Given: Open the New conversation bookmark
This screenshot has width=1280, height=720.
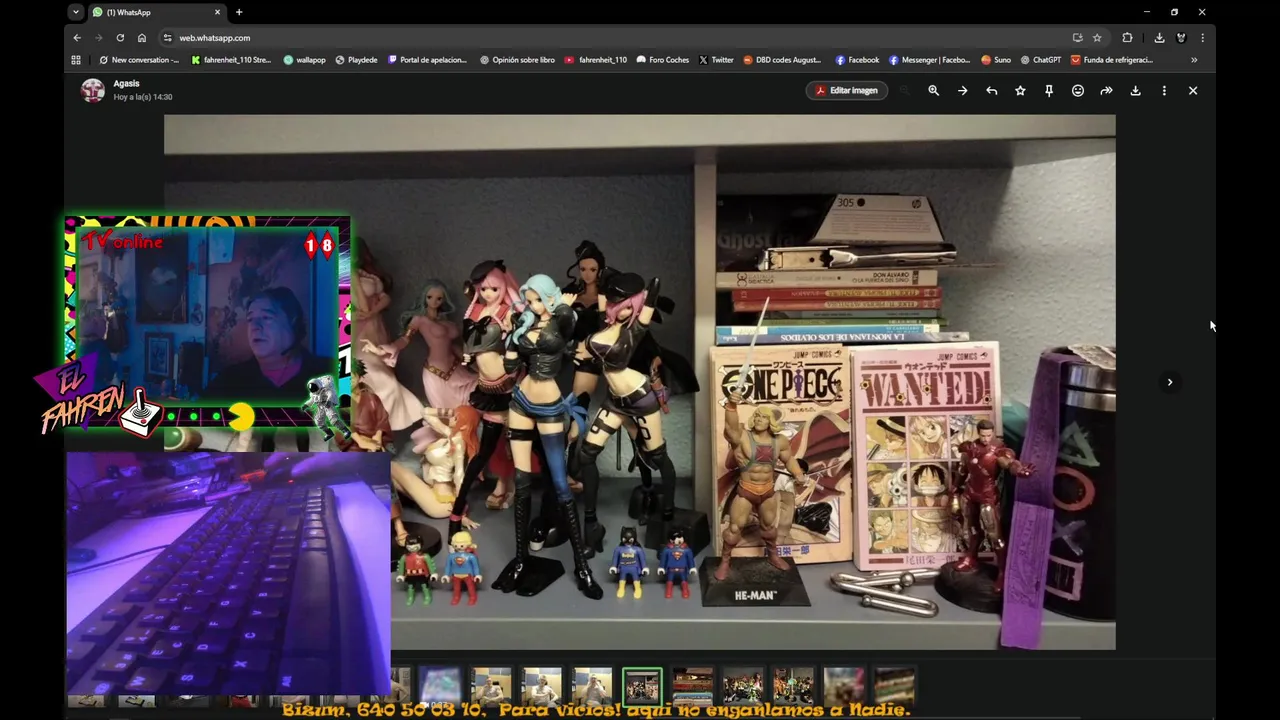Looking at the screenshot, I should pyautogui.click(x=139, y=60).
